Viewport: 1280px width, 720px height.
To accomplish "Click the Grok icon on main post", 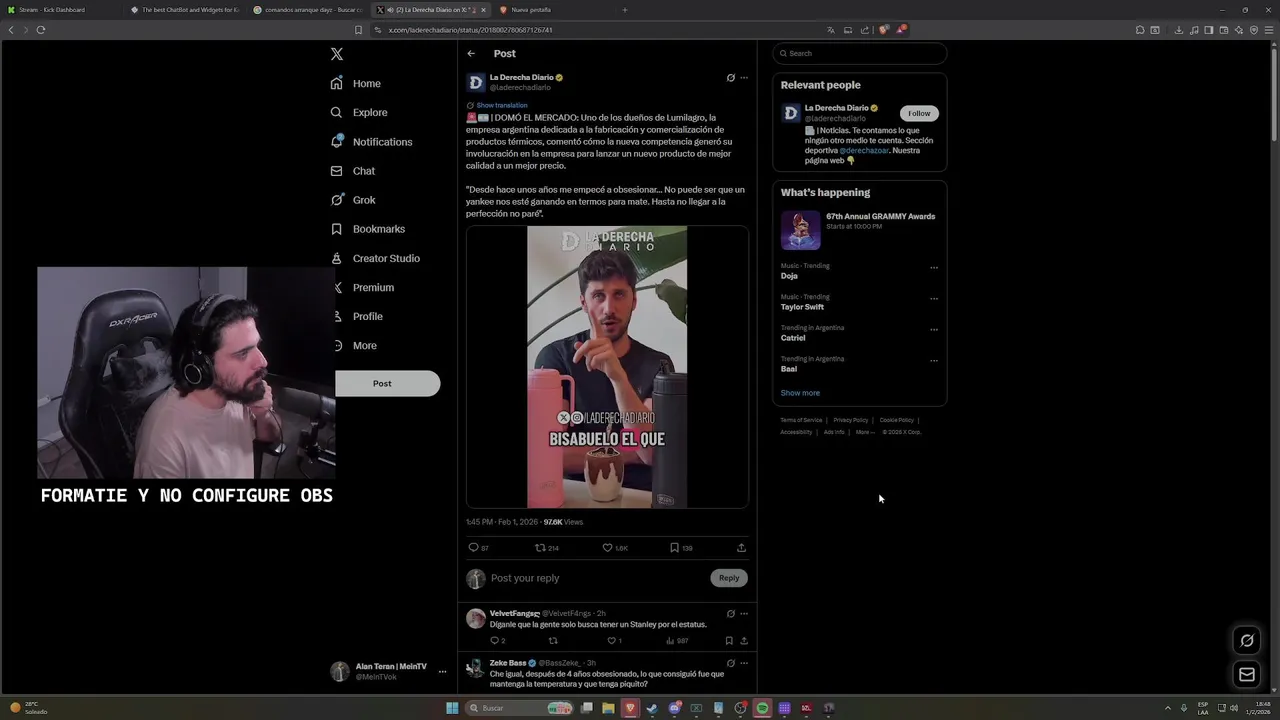I will click(x=730, y=78).
